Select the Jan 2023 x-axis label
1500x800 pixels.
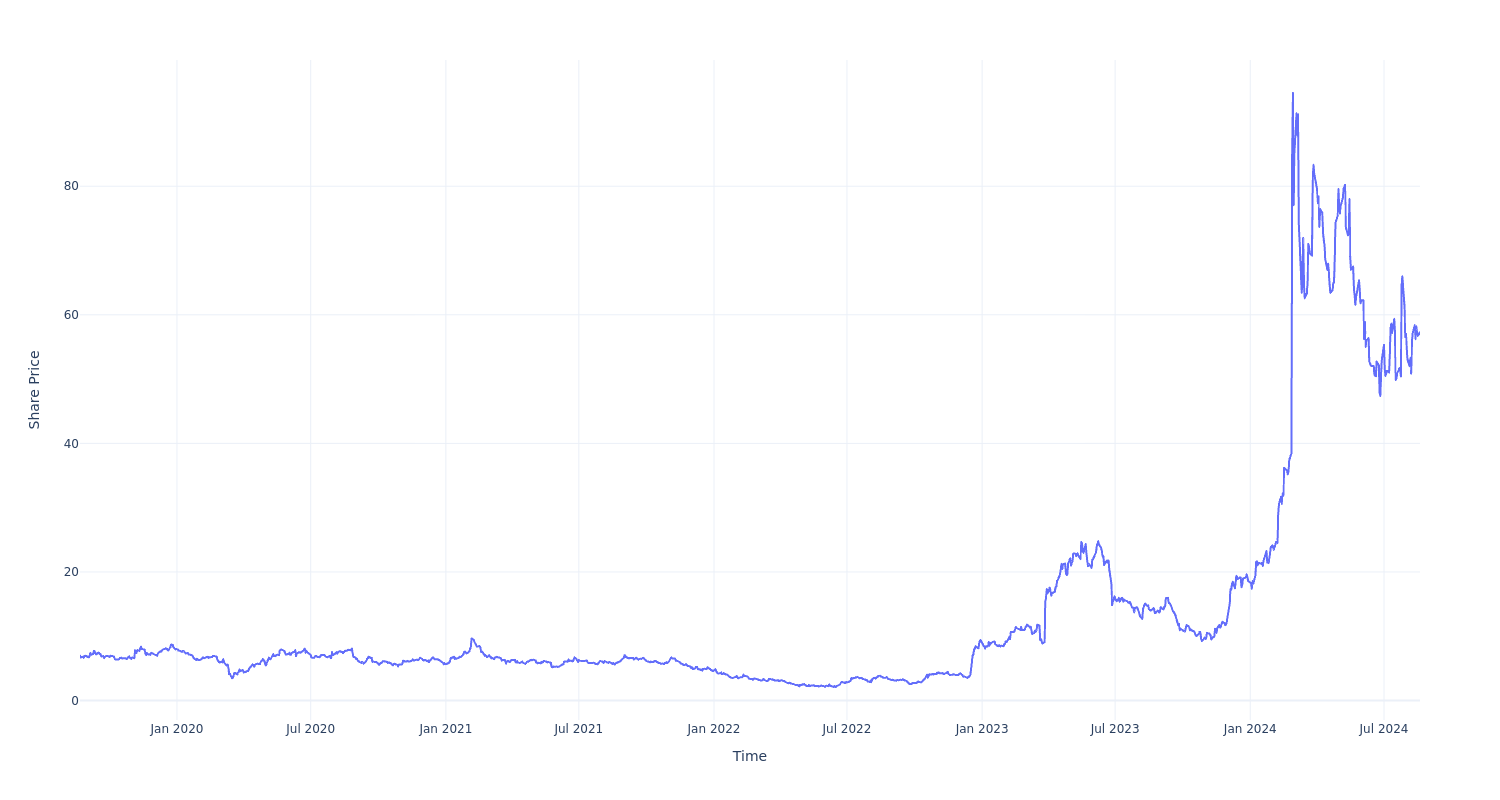pos(981,729)
